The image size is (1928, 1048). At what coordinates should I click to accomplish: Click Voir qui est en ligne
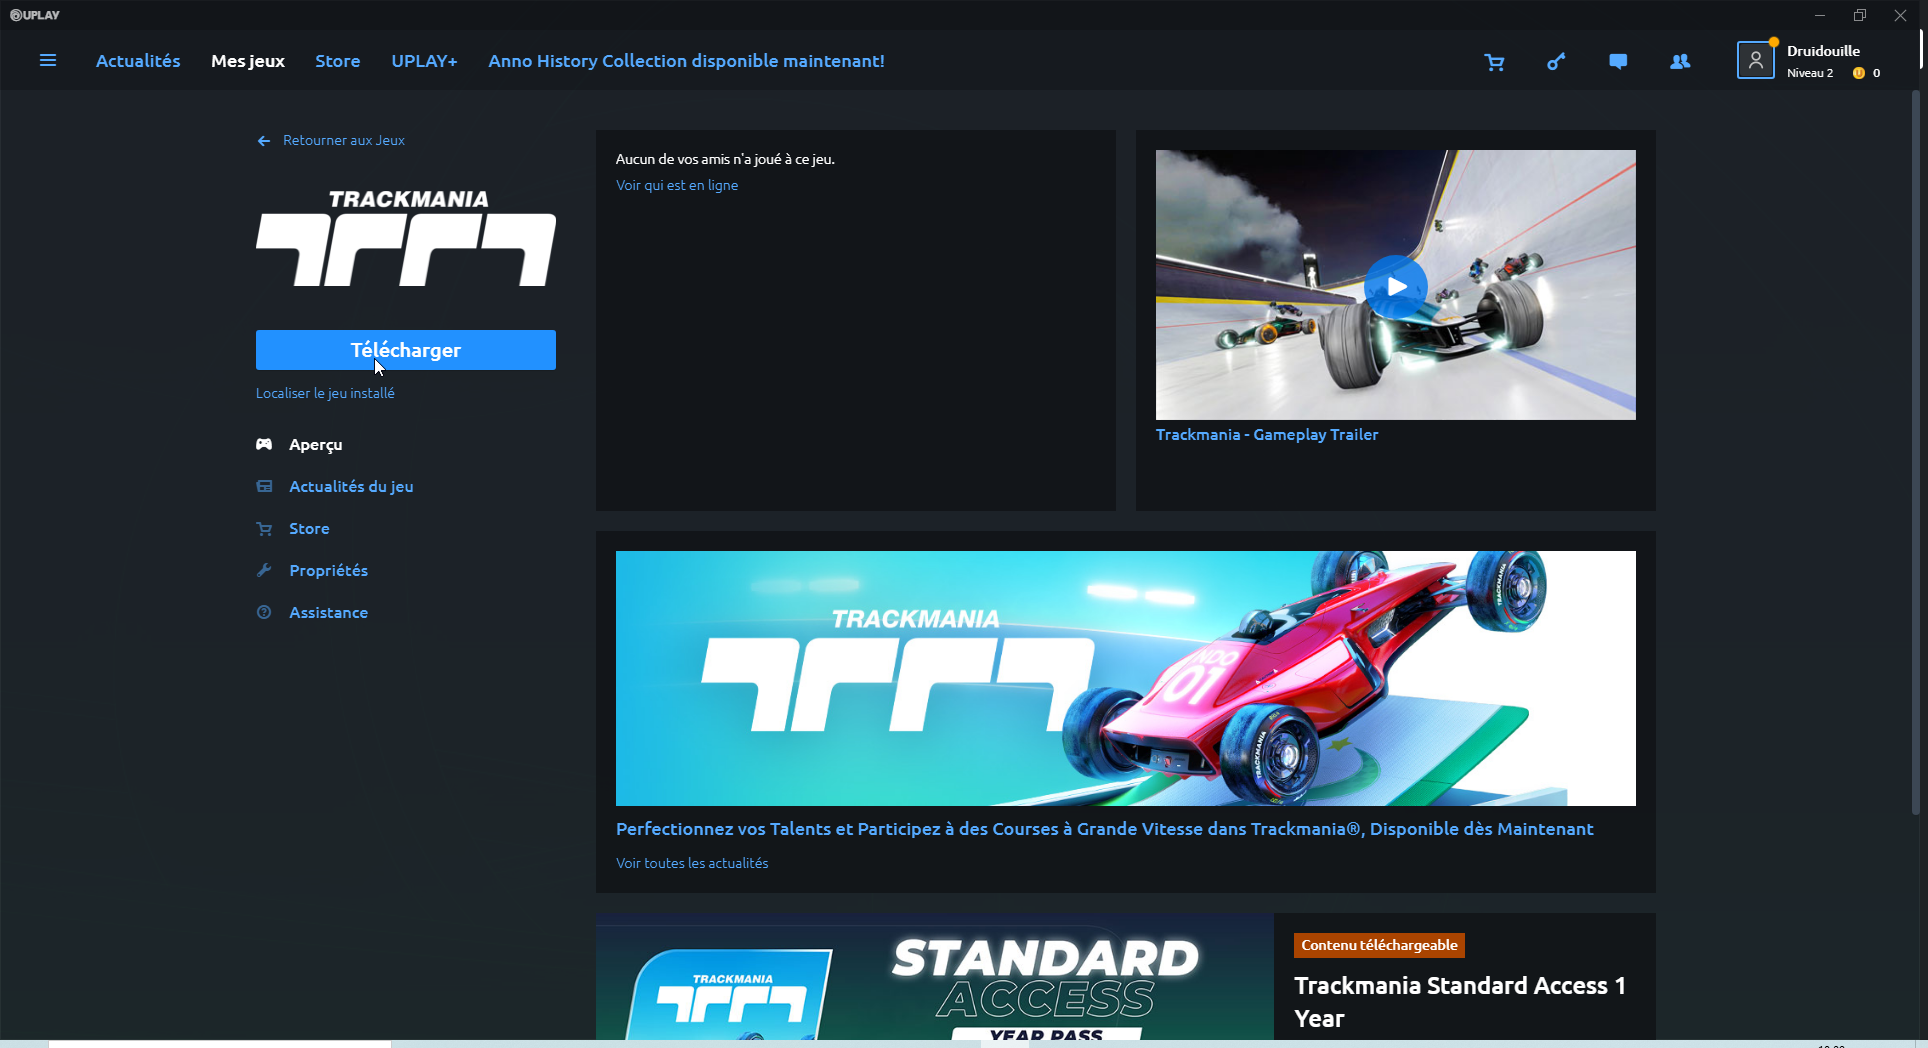677,185
